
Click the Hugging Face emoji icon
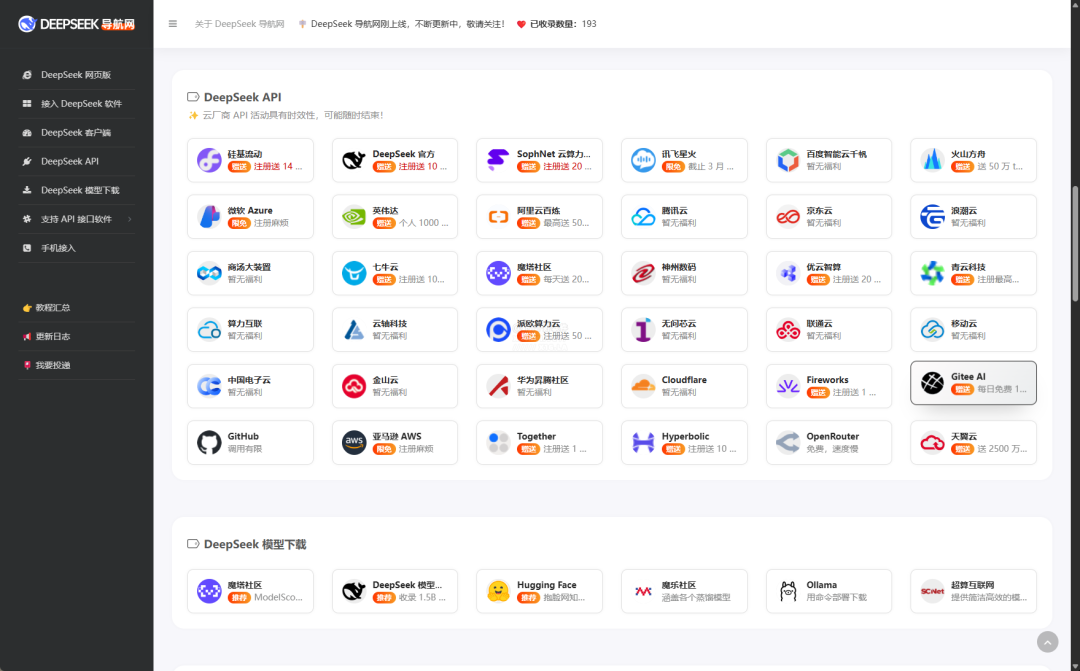498,591
